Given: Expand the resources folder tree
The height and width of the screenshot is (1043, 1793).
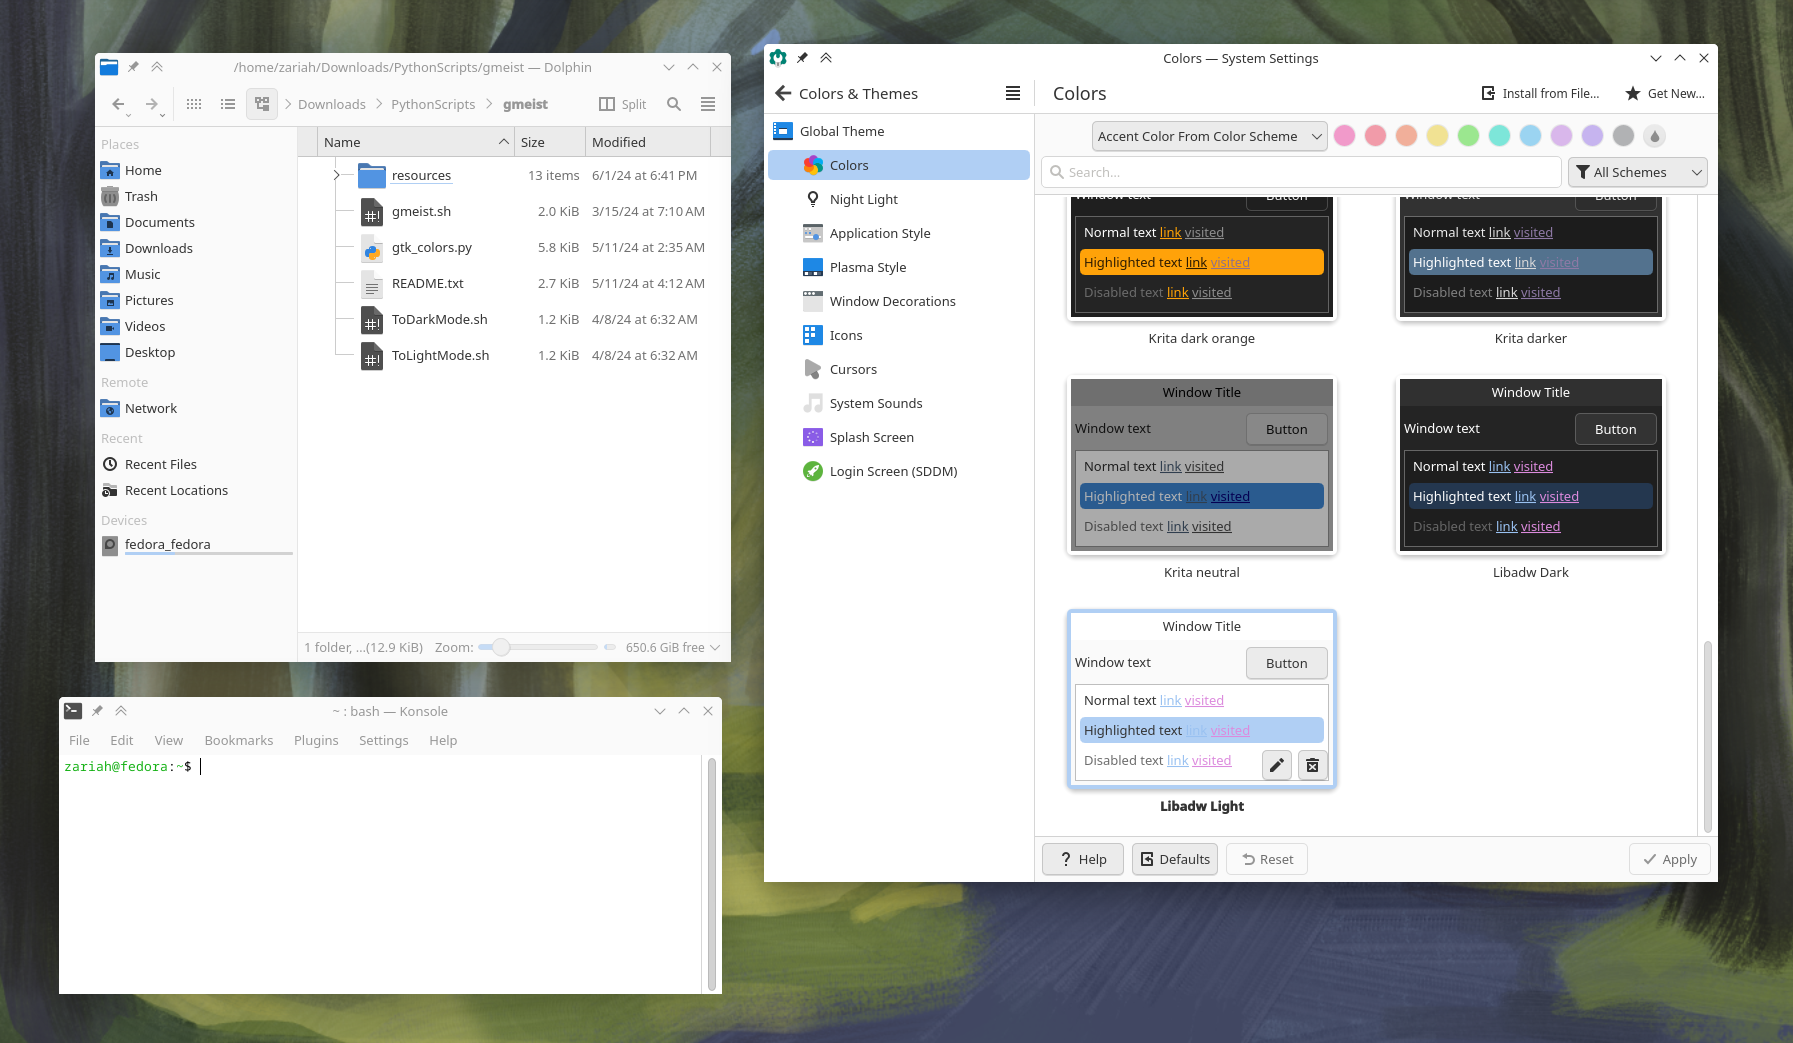Looking at the screenshot, I should point(337,175).
